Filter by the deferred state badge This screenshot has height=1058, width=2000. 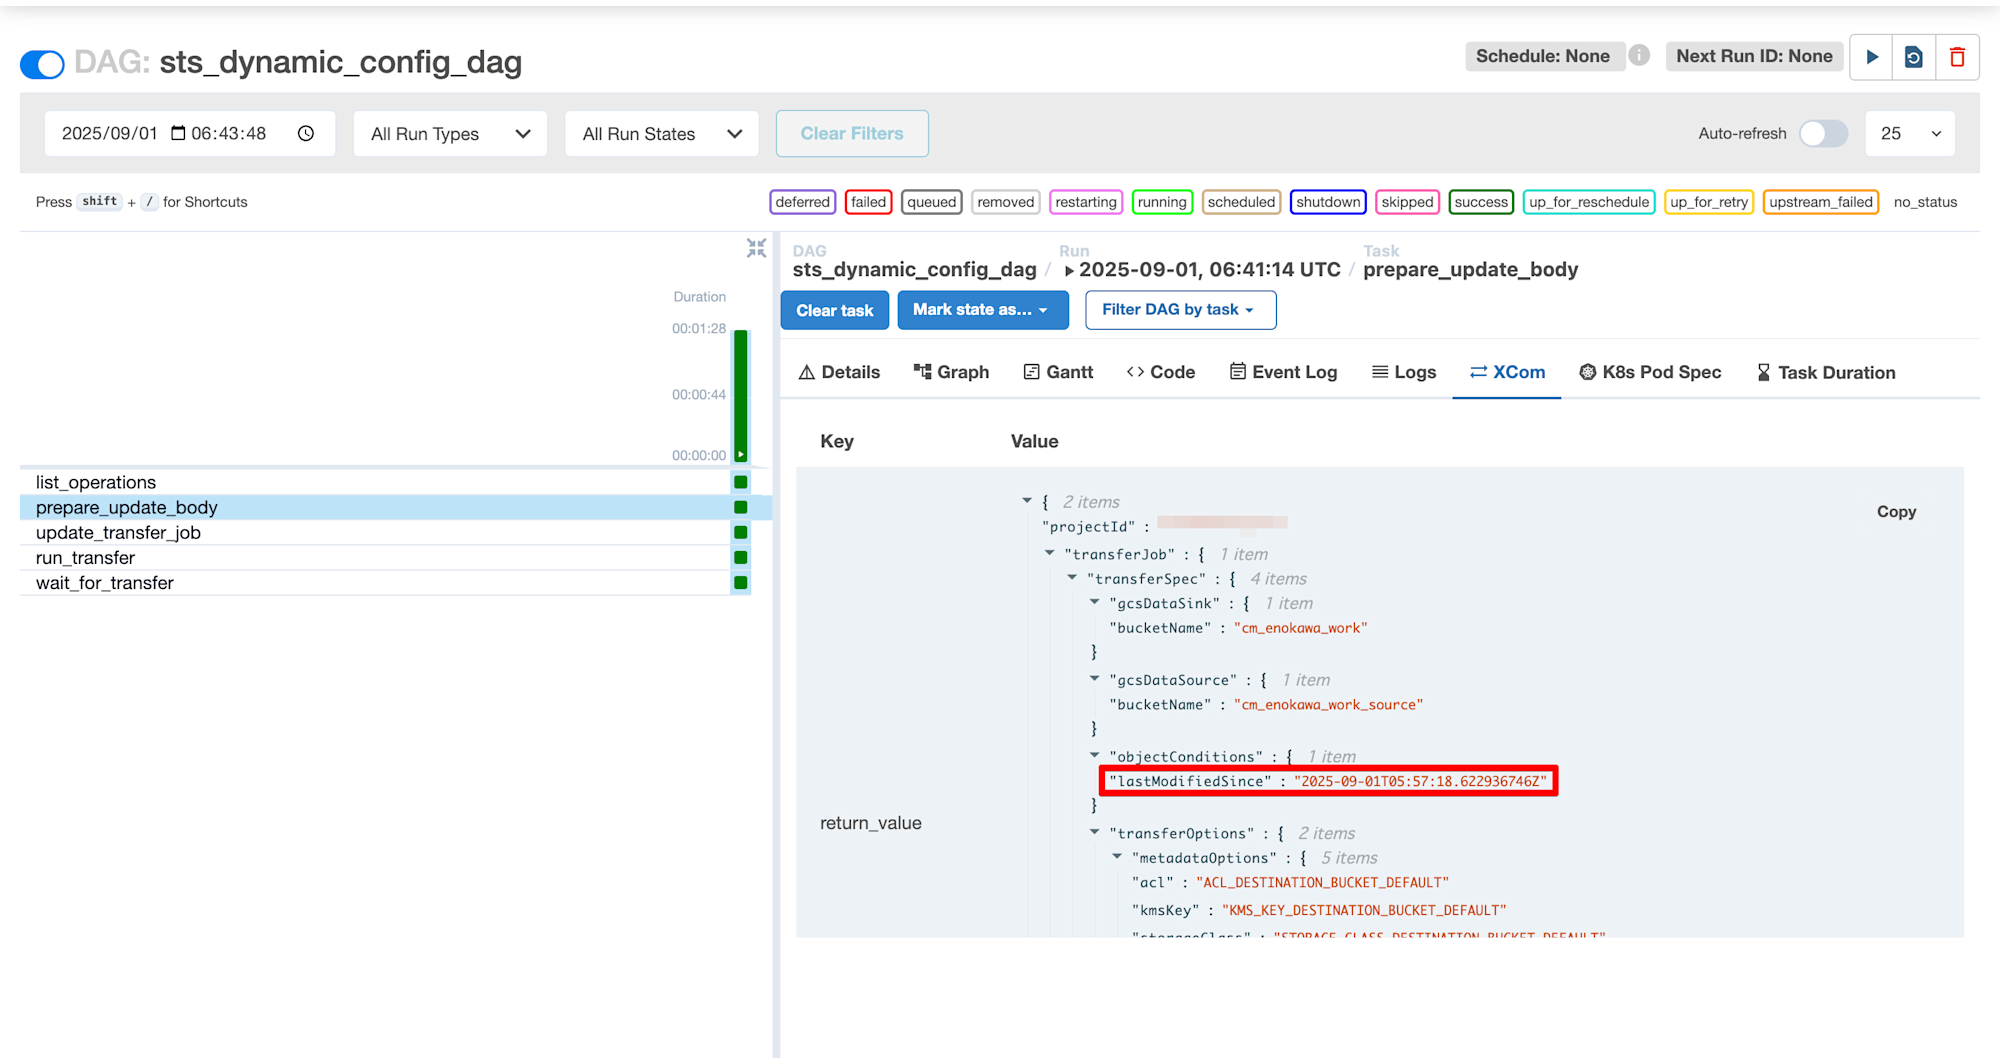click(x=803, y=202)
